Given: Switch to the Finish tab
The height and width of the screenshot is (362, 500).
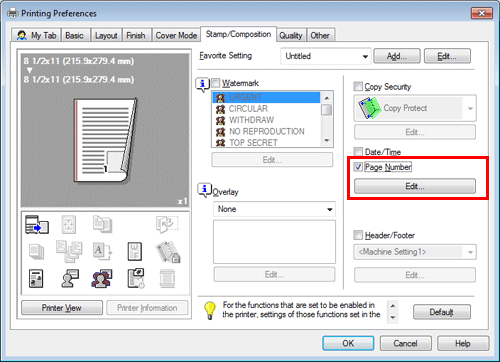Looking at the screenshot, I should [136, 35].
